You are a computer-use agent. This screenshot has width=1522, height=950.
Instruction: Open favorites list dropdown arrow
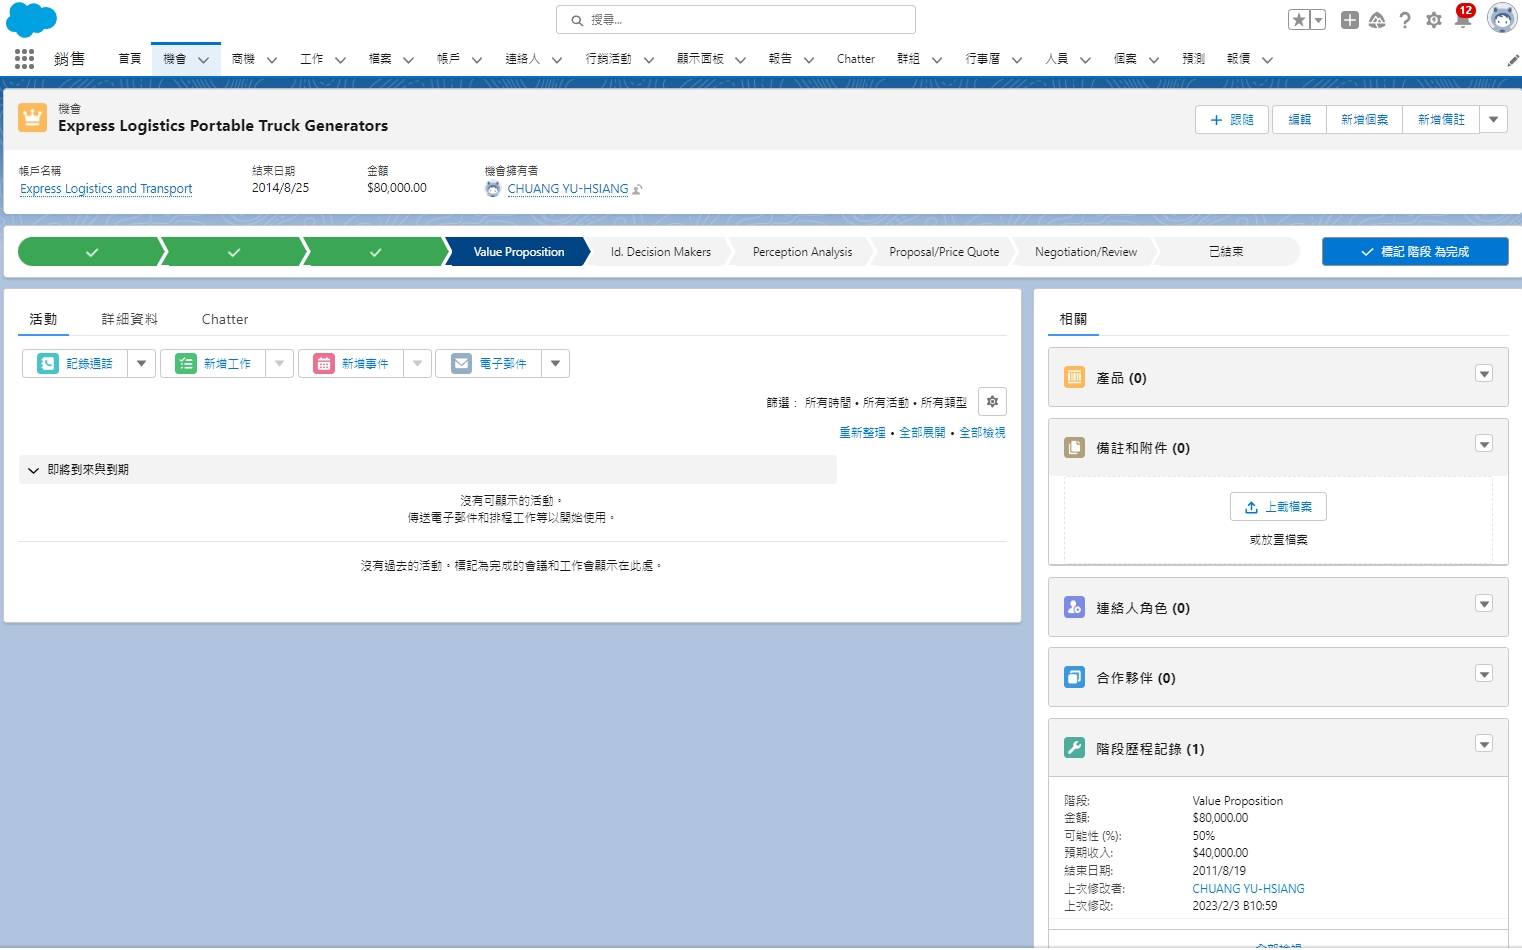coord(1318,20)
